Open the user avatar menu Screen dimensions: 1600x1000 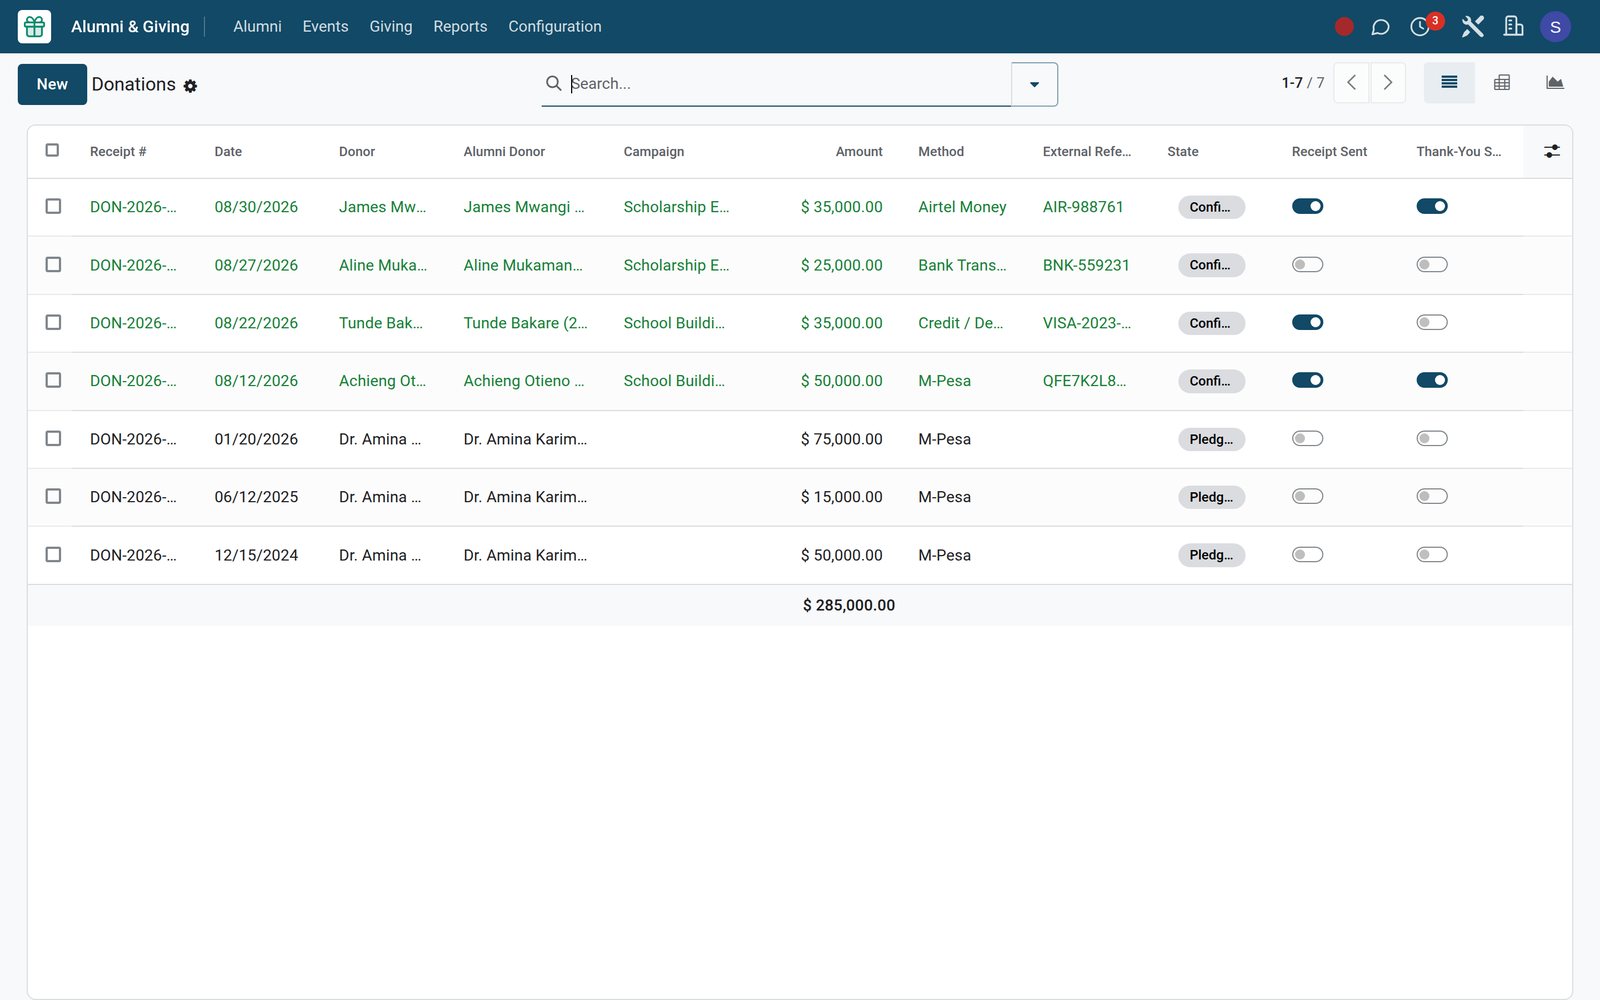(x=1555, y=27)
